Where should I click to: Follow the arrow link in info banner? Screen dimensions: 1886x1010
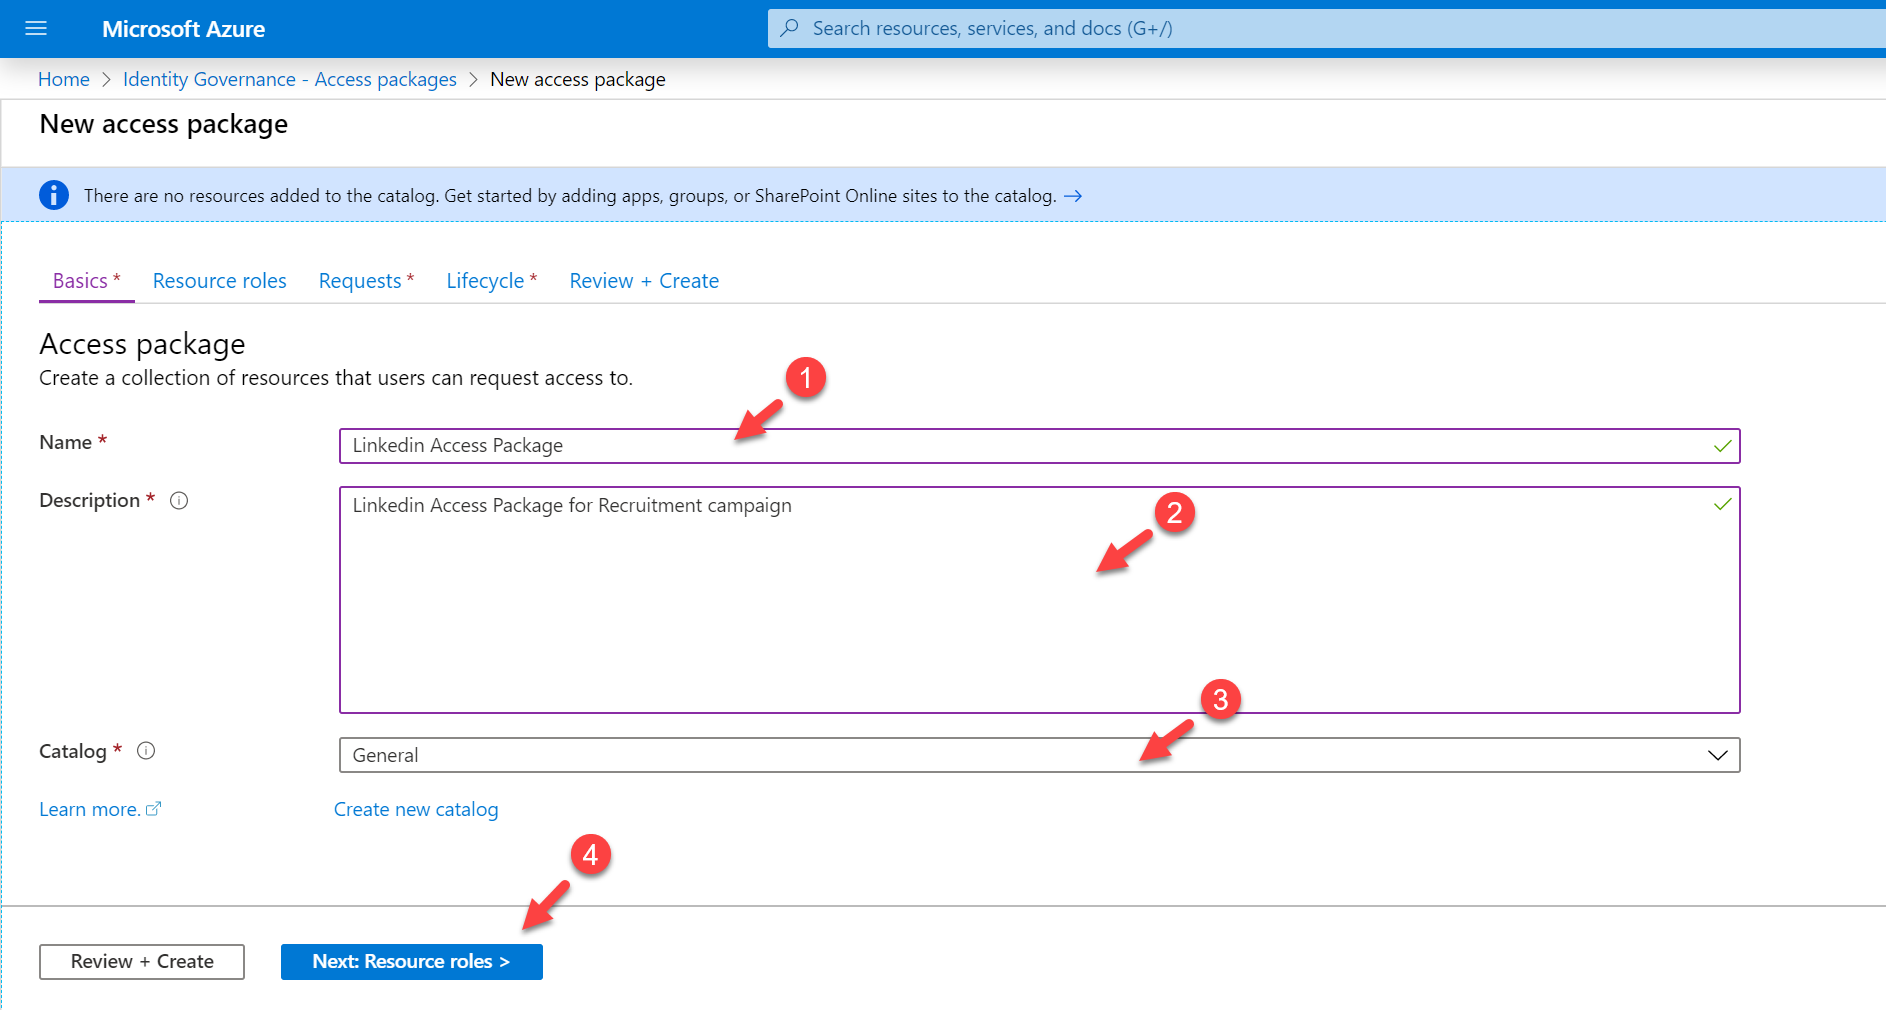click(x=1073, y=196)
